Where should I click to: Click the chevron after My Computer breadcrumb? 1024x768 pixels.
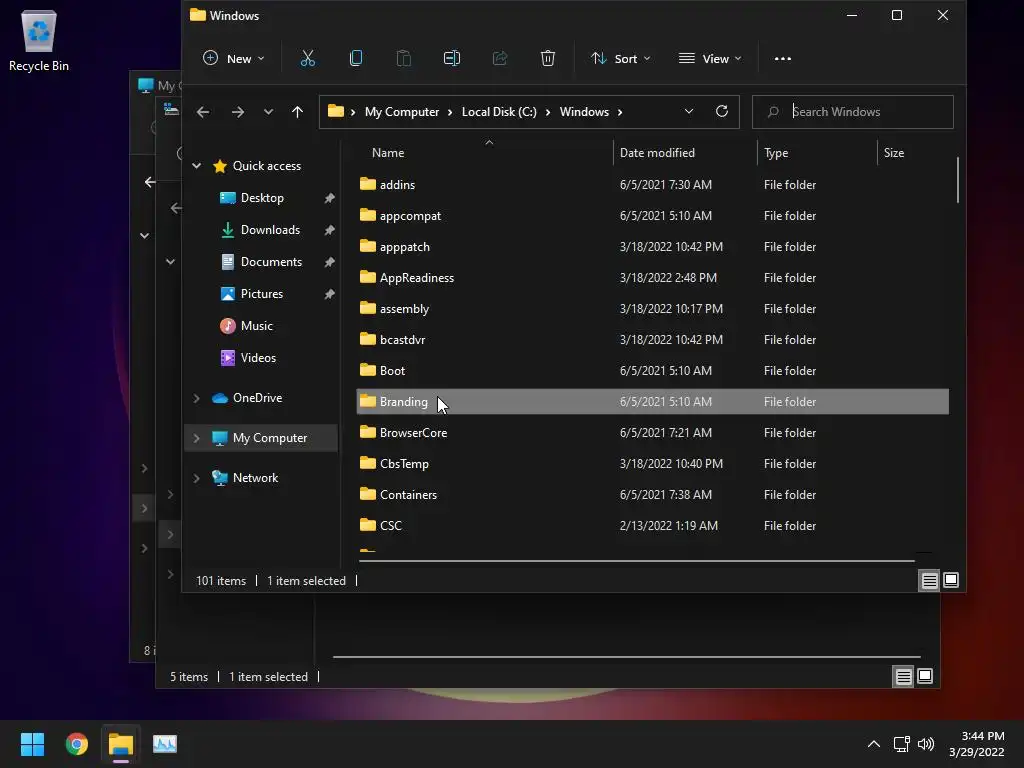pyautogui.click(x=450, y=112)
